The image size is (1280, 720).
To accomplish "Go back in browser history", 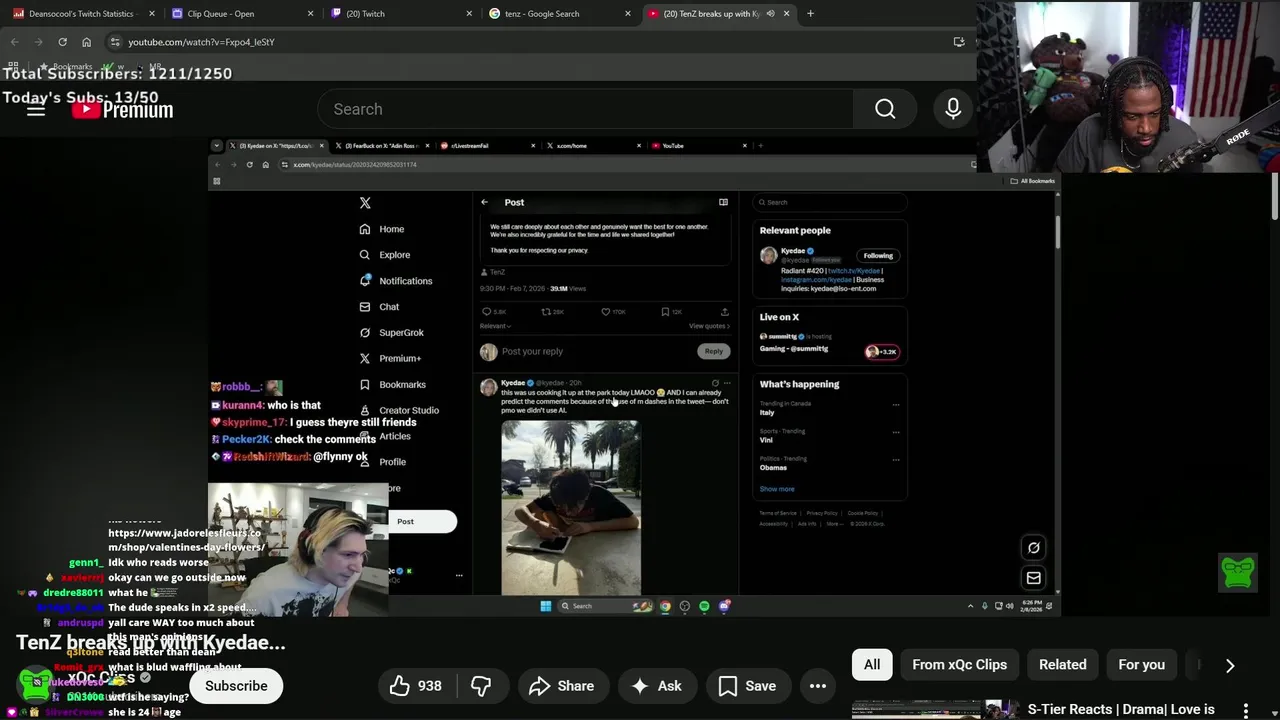I will [x=14, y=42].
